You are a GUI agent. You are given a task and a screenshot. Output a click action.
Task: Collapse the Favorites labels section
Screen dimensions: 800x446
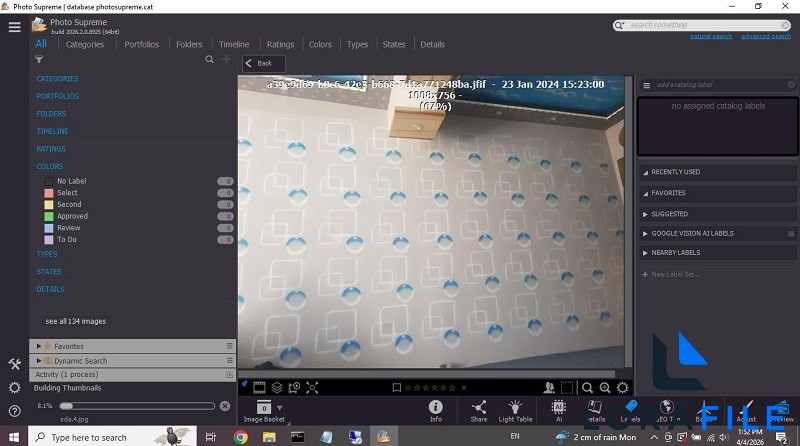645,193
